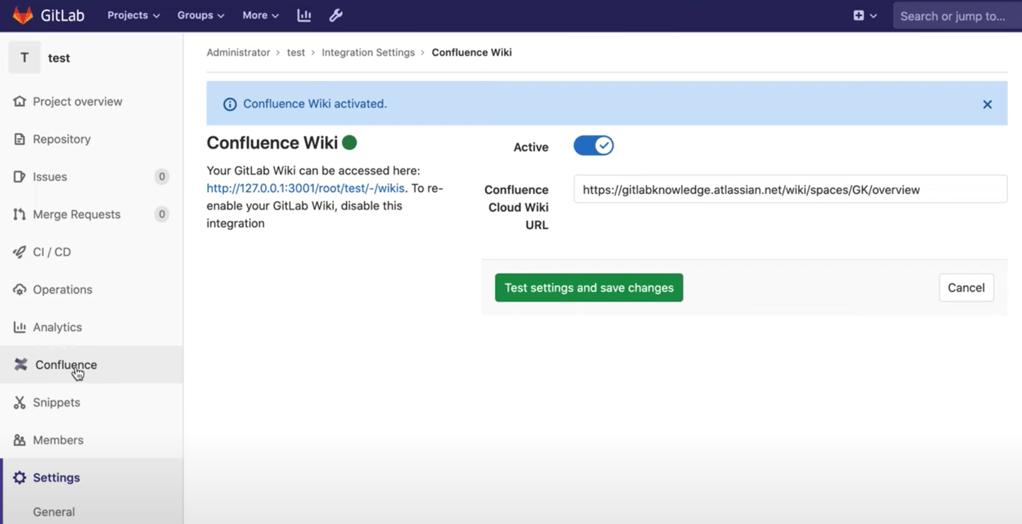Click Test settings and save changes
The width and height of the screenshot is (1022, 524).
click(589, 287)
